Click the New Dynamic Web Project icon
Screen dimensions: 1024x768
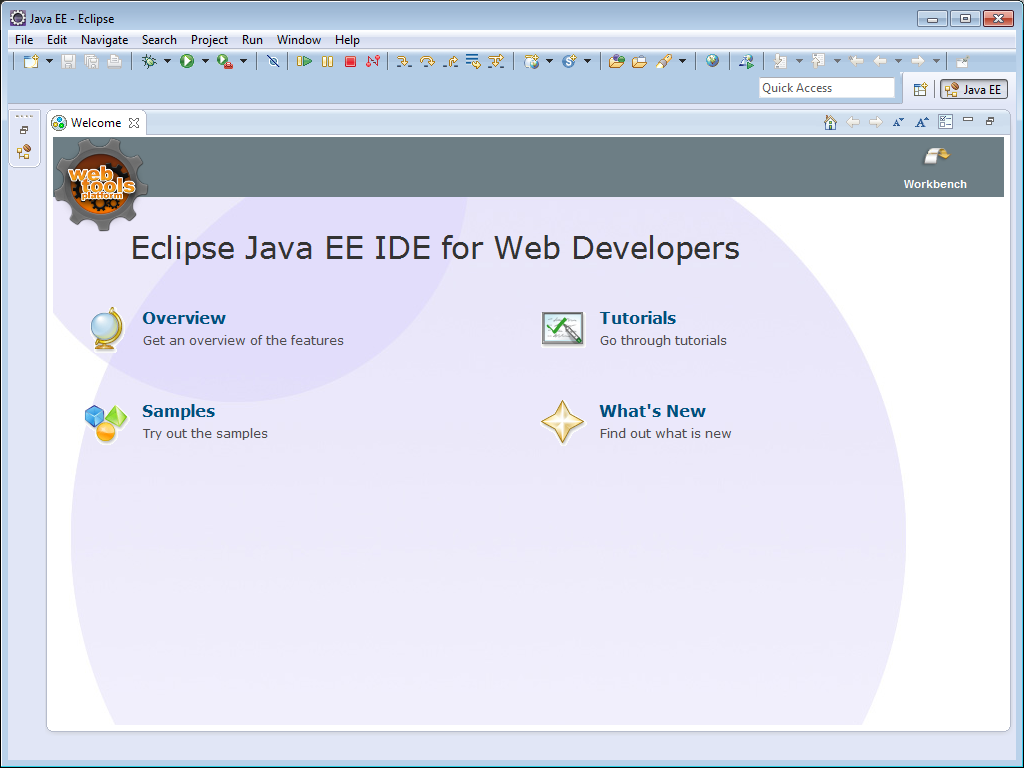point(532,61)
